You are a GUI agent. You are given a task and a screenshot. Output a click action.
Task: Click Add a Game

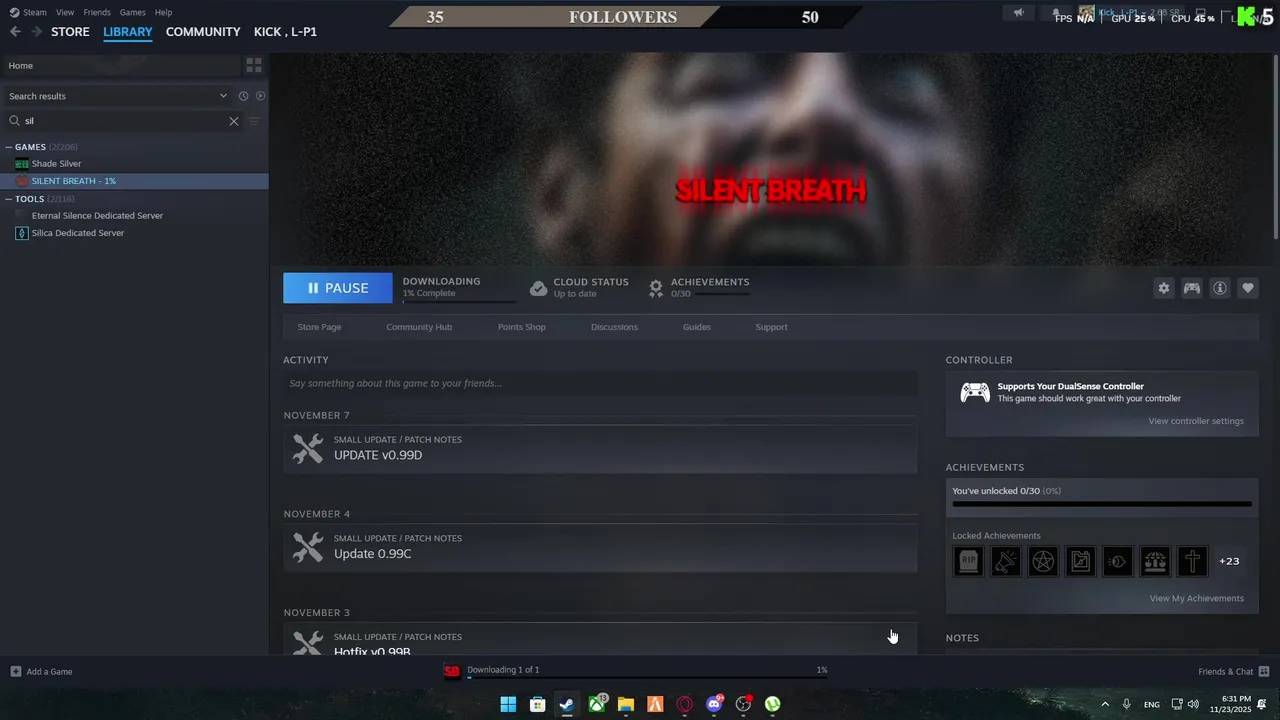pyautogui.click(x=41, y=671)
